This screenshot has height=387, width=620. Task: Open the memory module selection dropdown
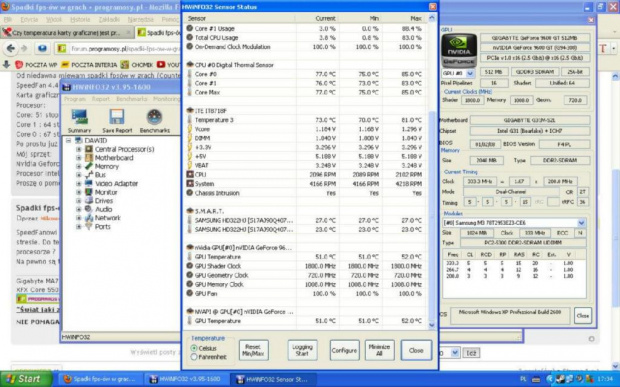pos(581,223)
